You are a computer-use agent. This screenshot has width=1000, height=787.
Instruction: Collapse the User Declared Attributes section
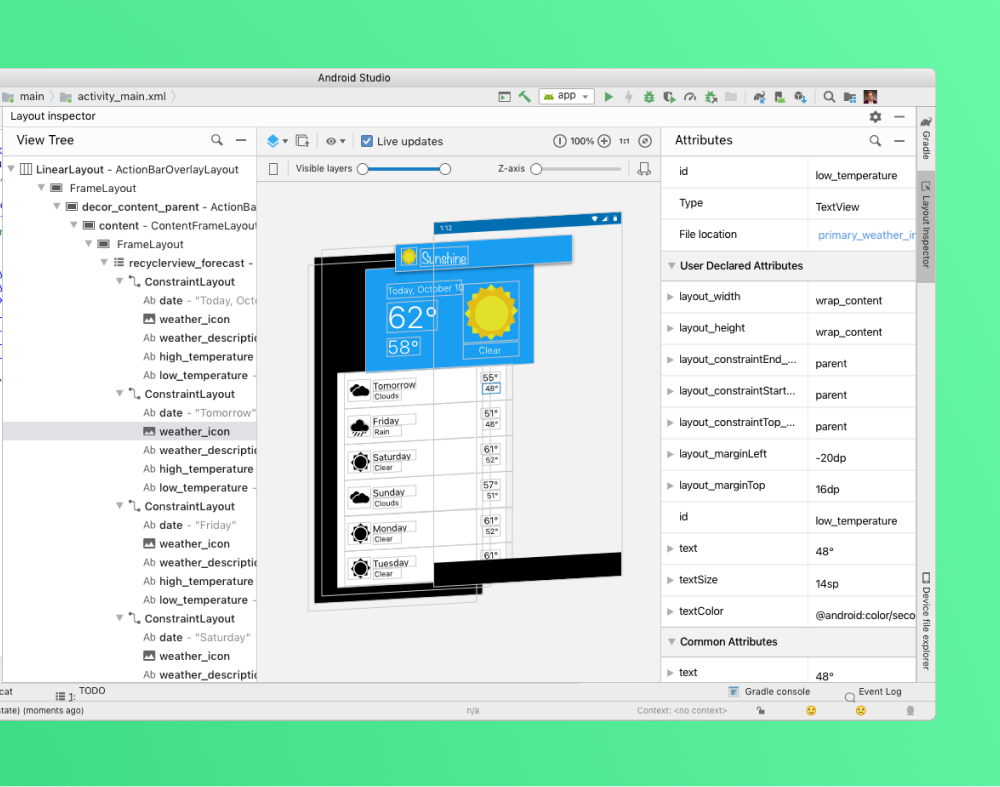(x=671, y=266)
